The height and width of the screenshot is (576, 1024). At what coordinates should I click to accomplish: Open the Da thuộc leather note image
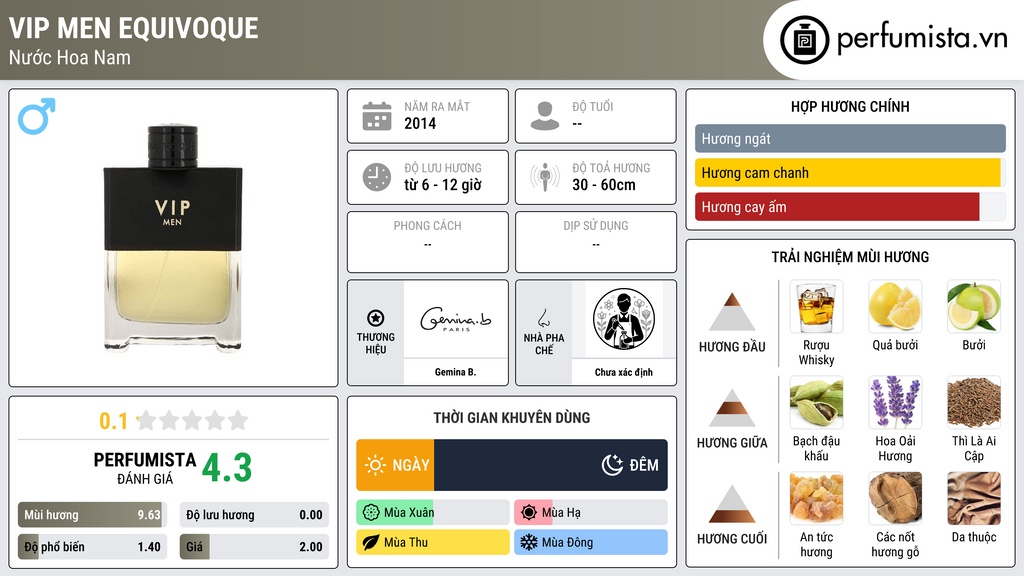(974, 498)
